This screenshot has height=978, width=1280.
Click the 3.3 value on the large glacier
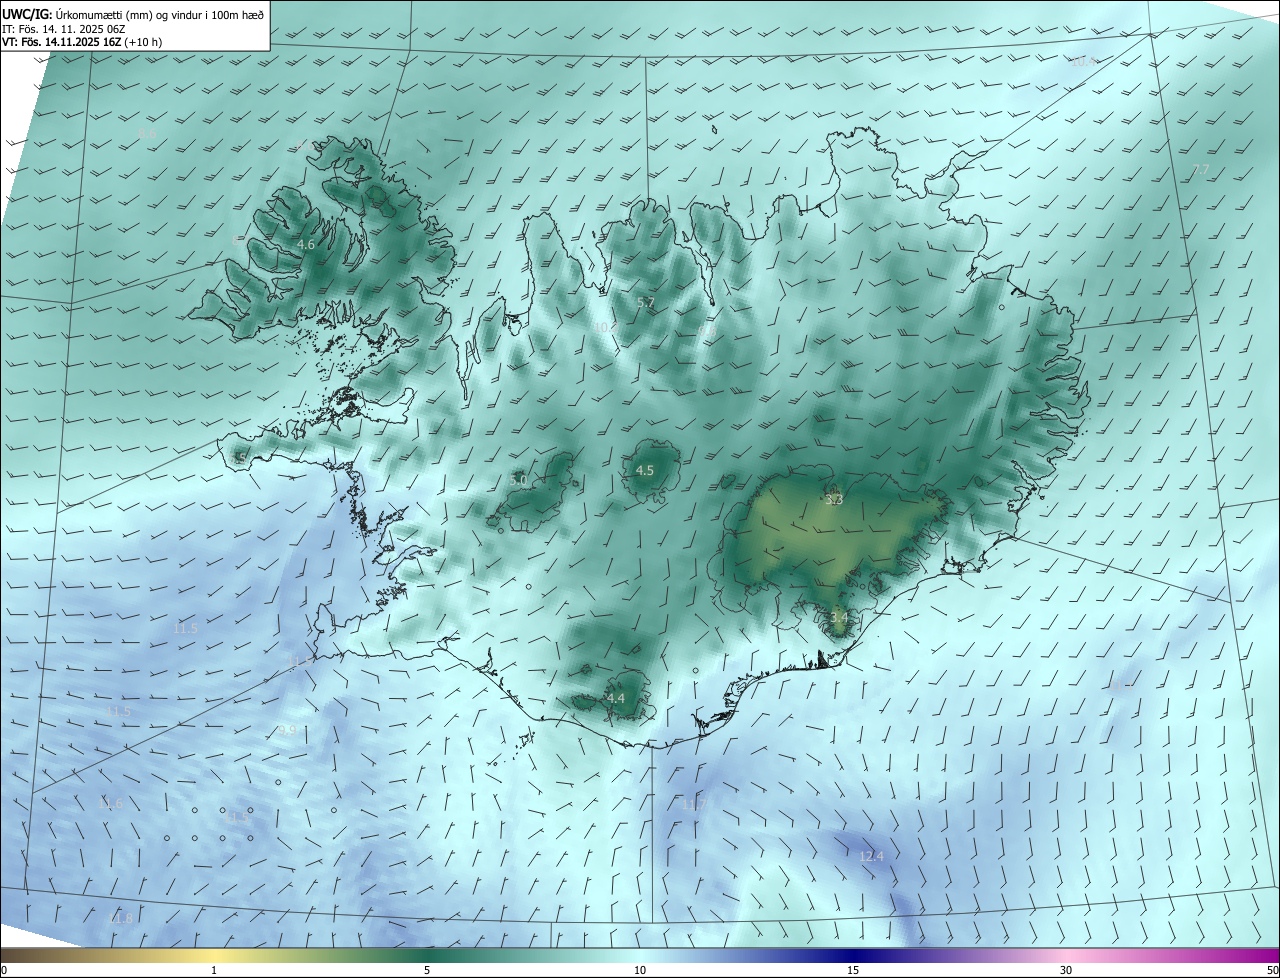coord(833,499)
